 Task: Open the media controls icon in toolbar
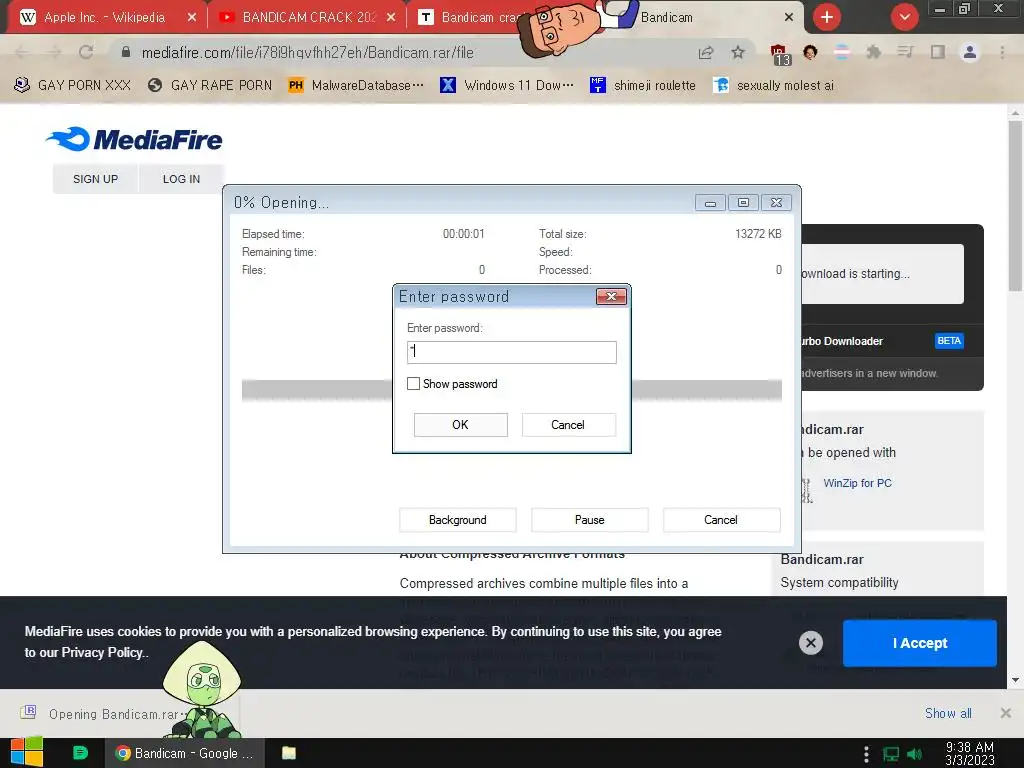point(905,52)
